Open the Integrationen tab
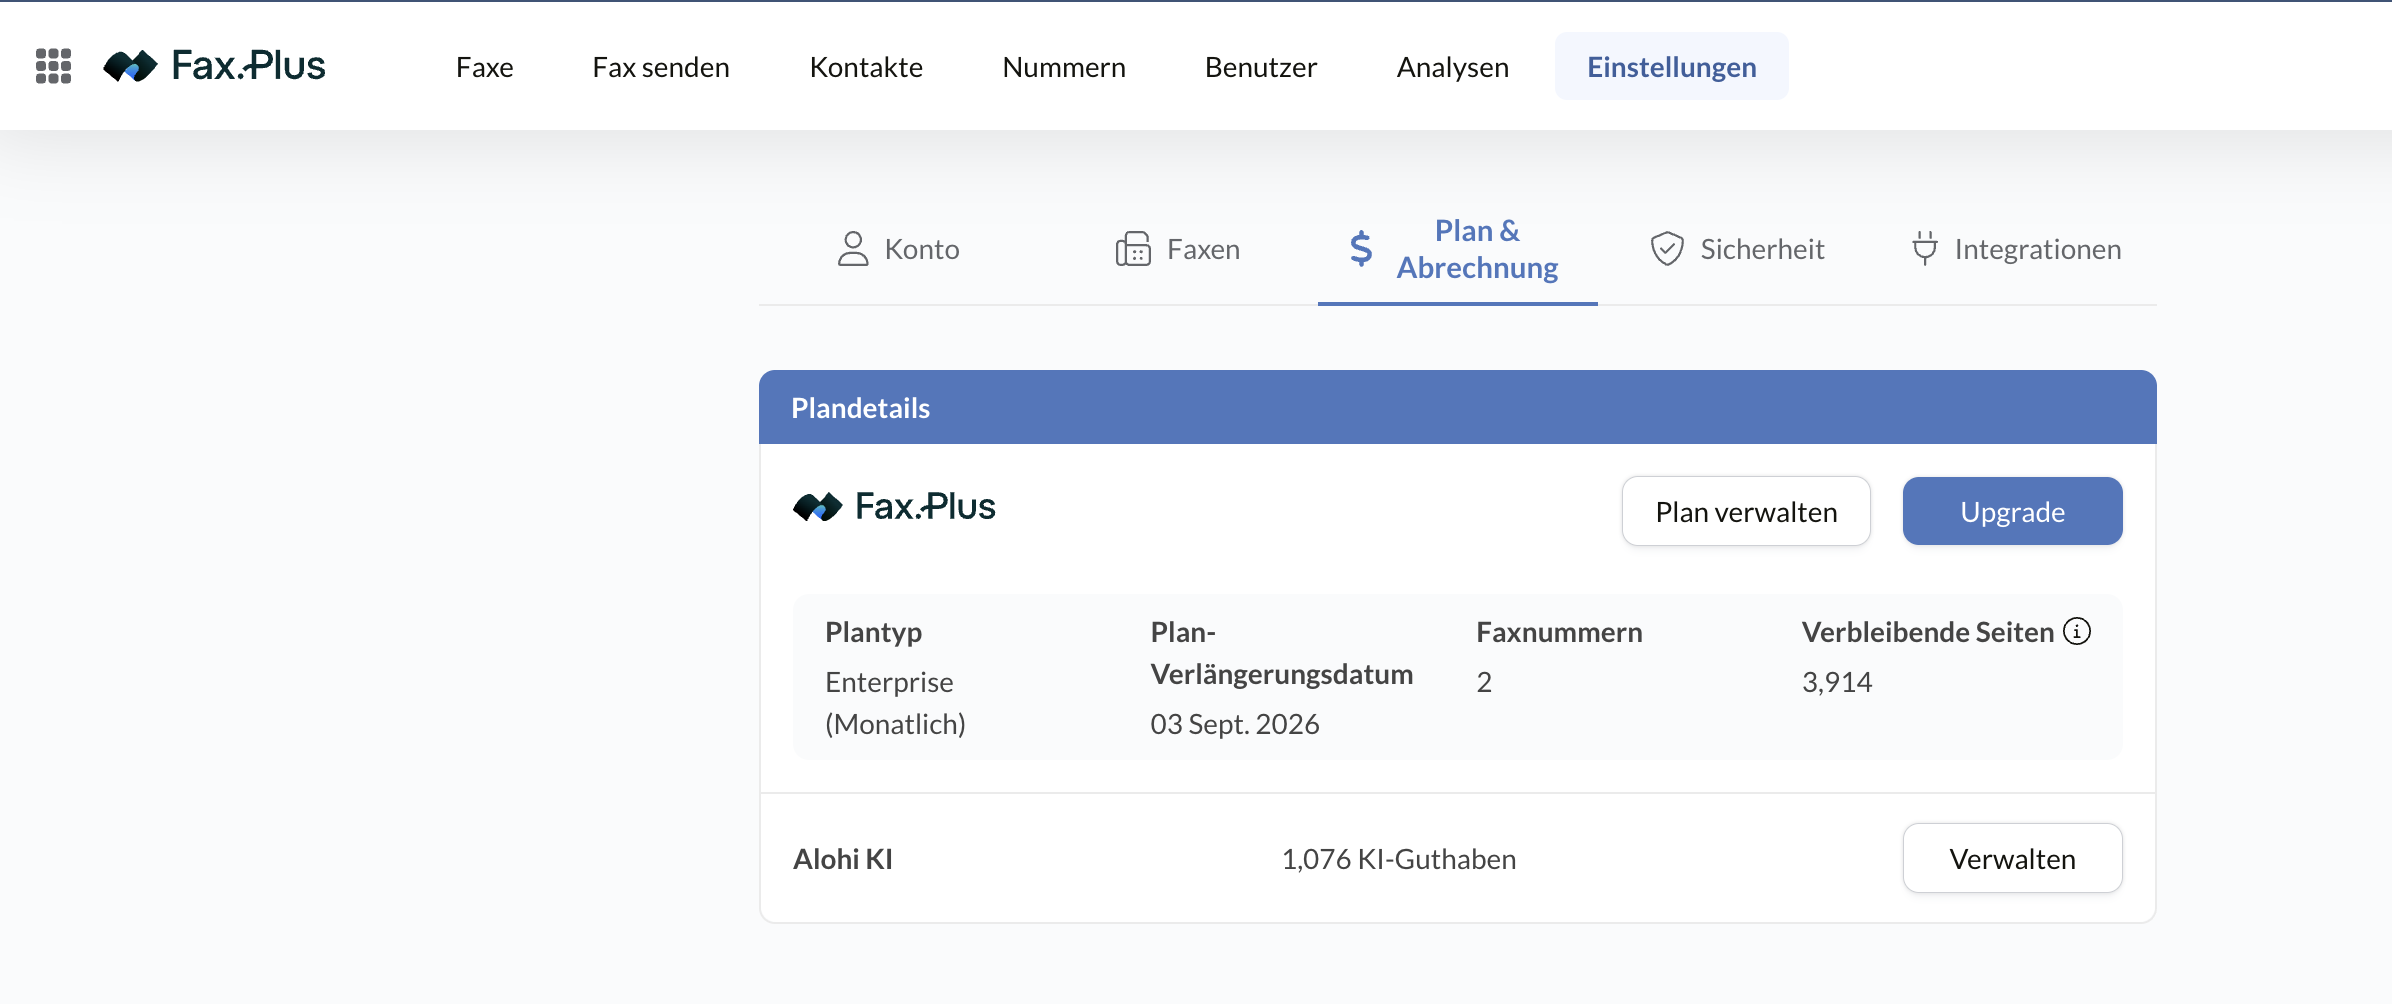Screen dimensions: 2392x1004 click(x=2017, y=249)
